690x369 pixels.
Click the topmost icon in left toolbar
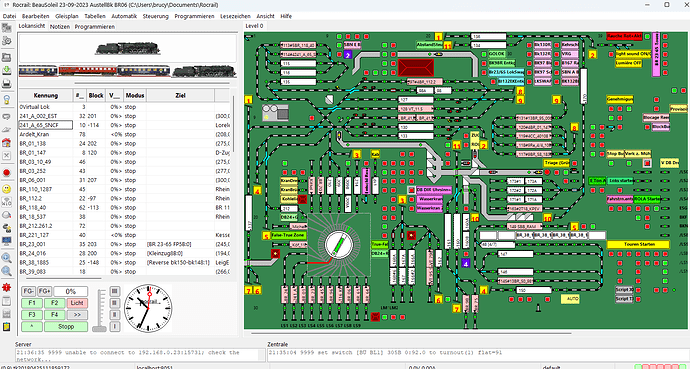[x=7, y=28]
